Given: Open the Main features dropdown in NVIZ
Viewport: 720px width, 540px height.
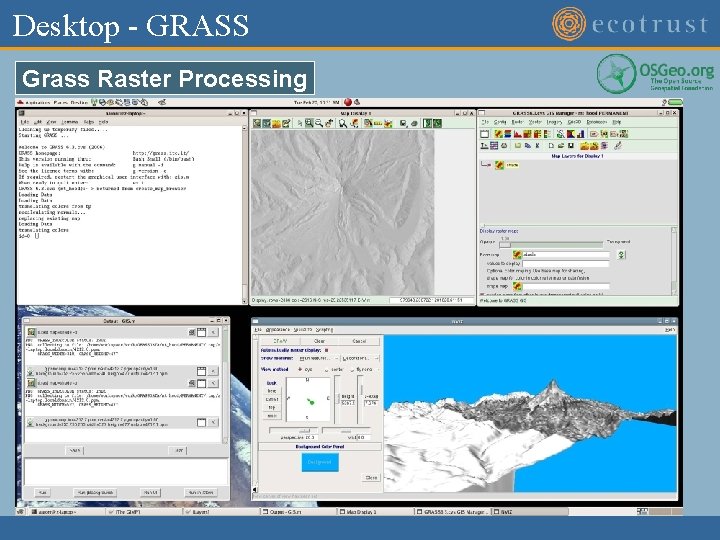Looking at the screenshot, I should tap(319, 358).
